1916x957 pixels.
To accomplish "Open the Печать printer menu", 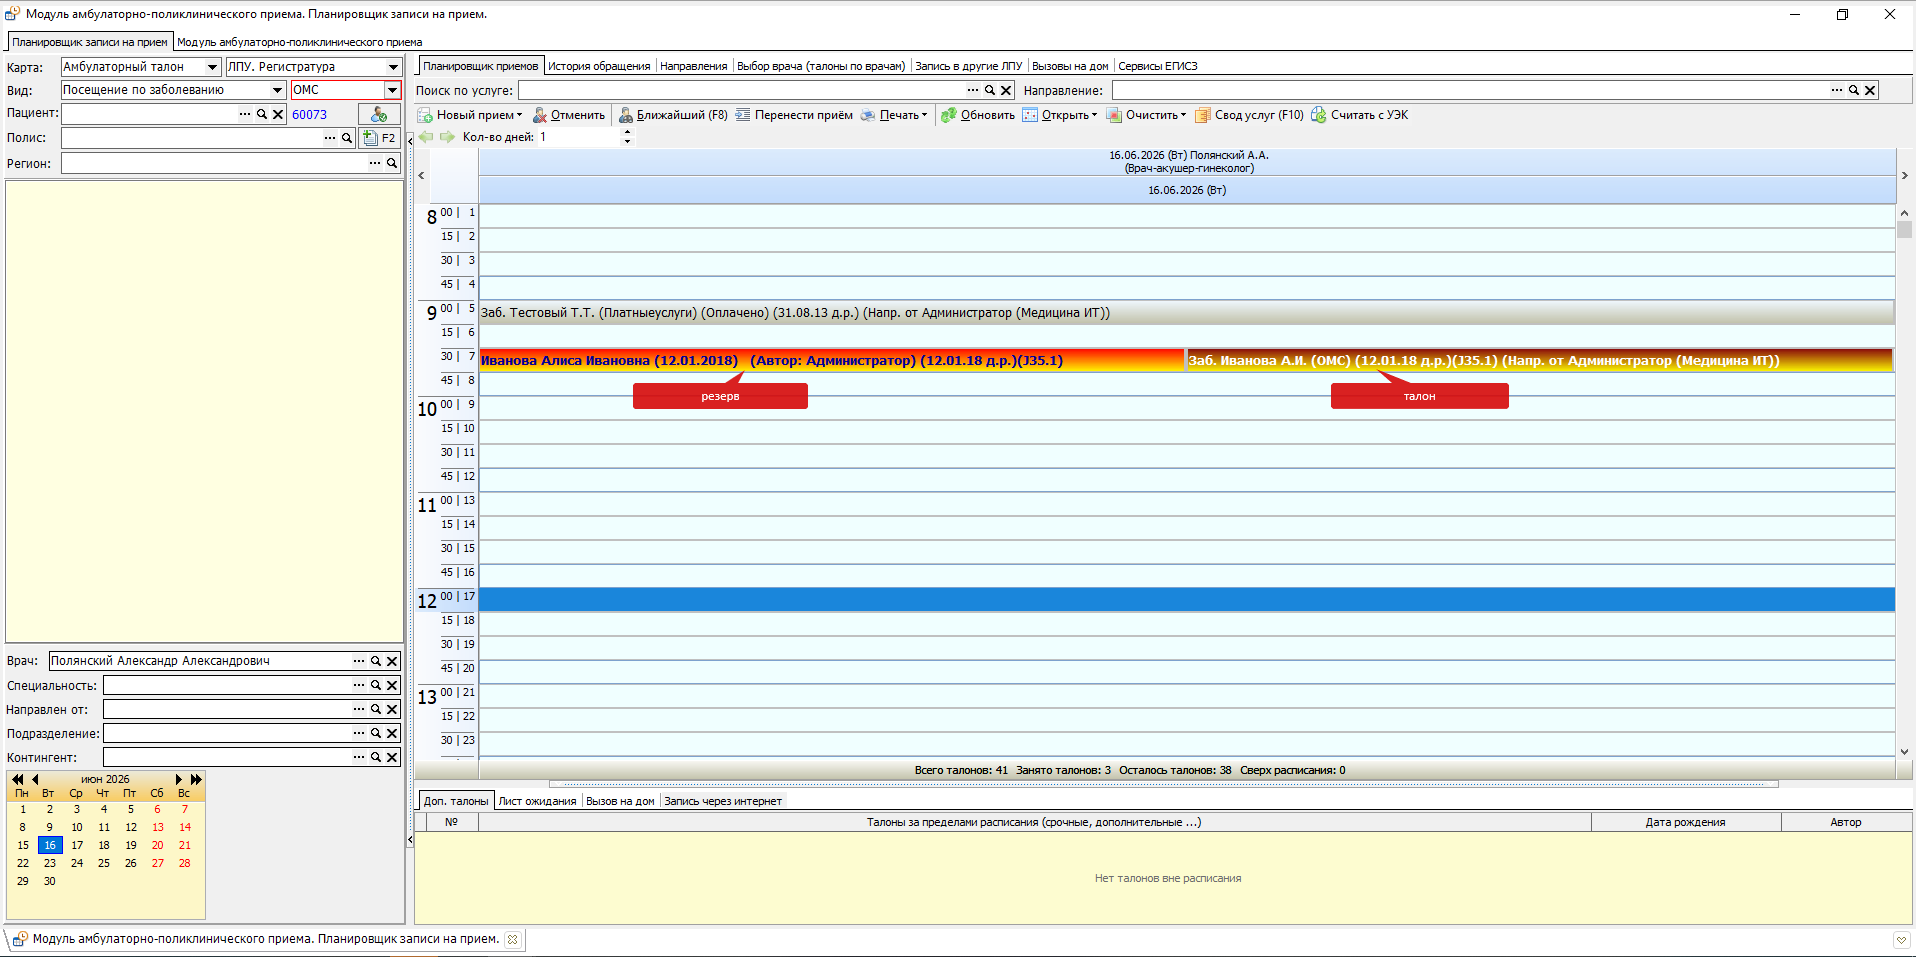I will (x=894, y=115).
